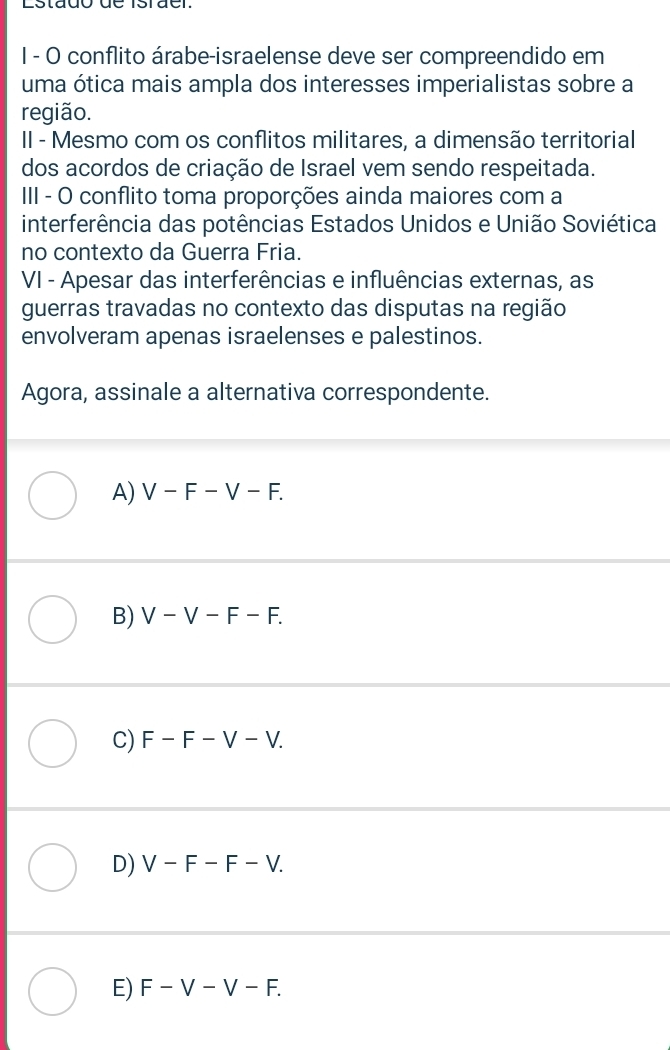Tap the answer text 'D) V – F – F – V.'
This screenshot has height=1050, width=670.
[195, 865]
